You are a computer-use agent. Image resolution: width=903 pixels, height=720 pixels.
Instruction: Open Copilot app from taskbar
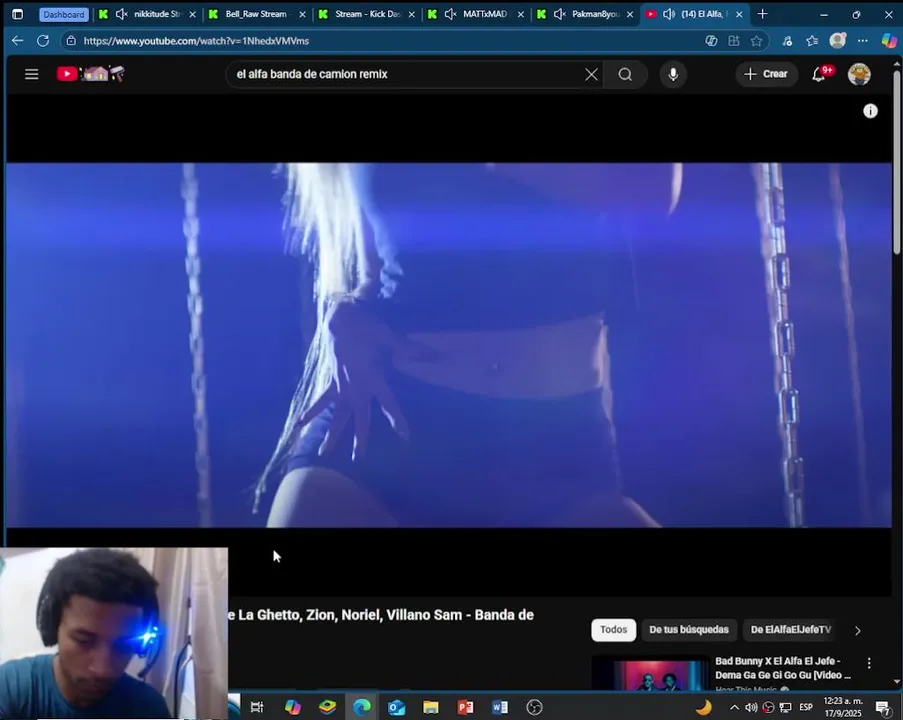293,707
